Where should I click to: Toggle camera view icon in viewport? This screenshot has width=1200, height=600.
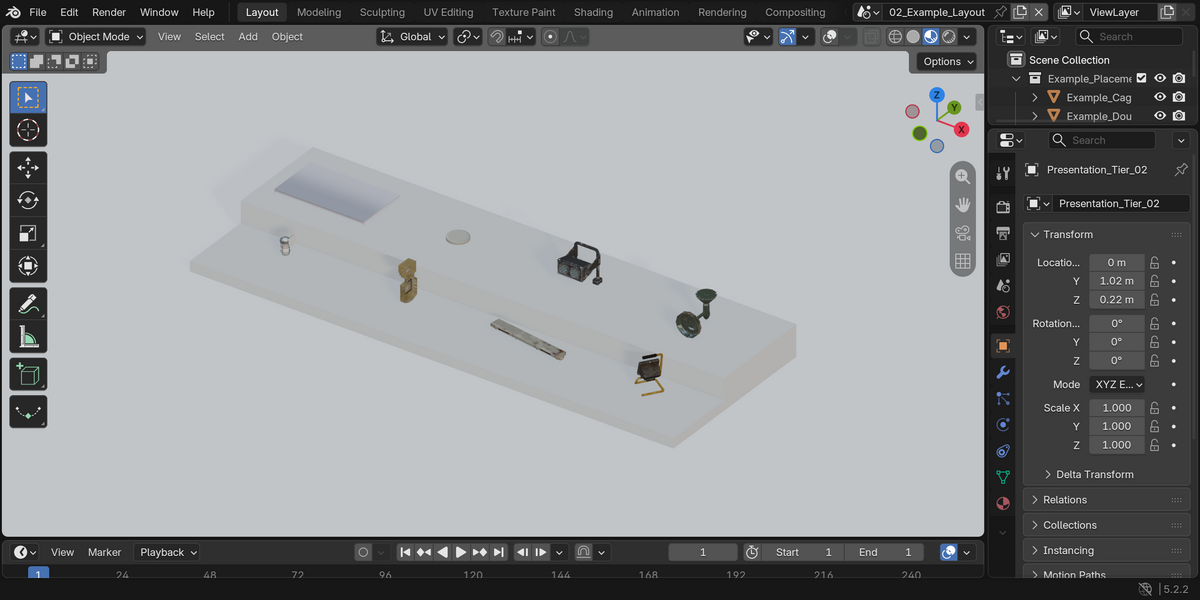[963, 233]
